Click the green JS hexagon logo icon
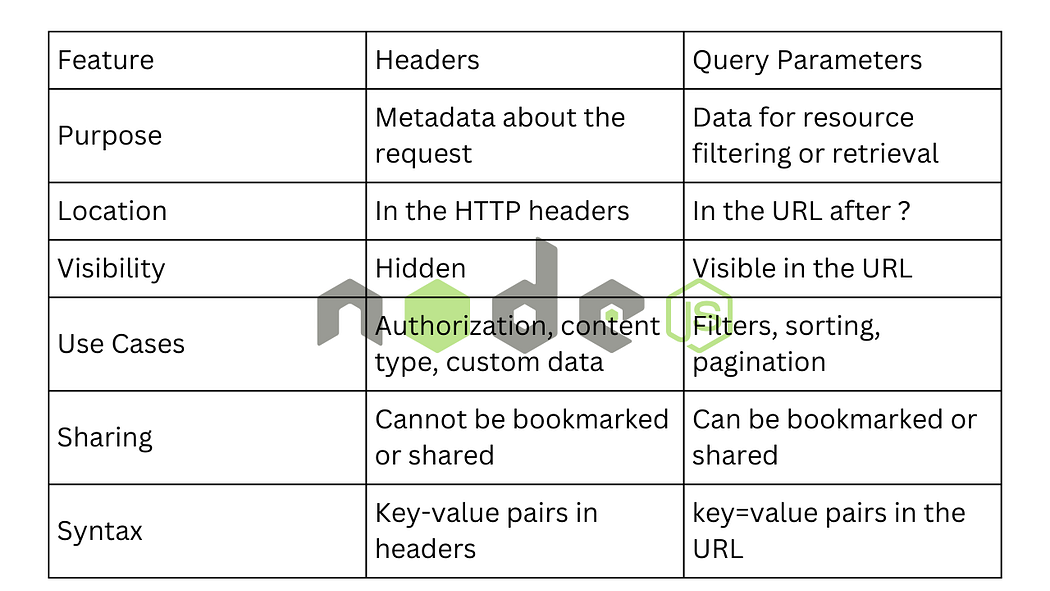 [700, 316]
